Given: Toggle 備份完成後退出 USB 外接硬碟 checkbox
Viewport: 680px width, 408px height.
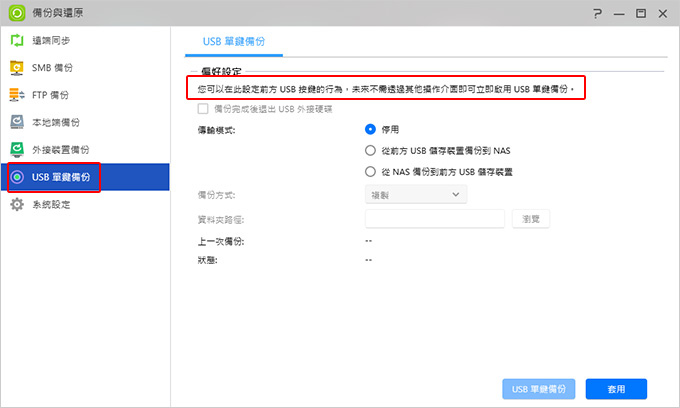Looking at the screenshot, I should pyautogui.click(x=203, y=109).
